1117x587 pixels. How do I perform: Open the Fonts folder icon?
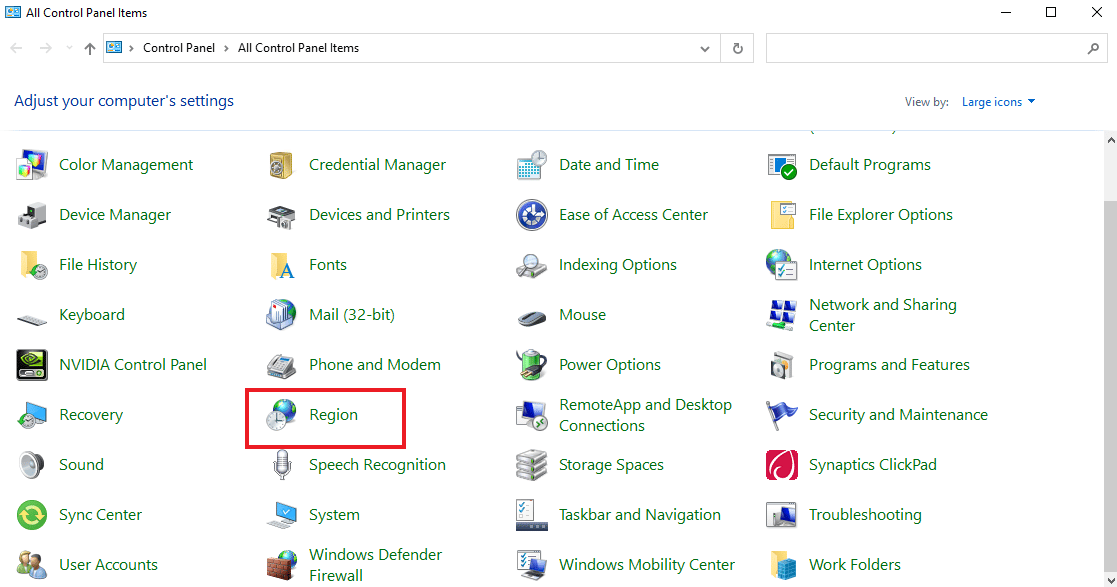click(282, 265)
